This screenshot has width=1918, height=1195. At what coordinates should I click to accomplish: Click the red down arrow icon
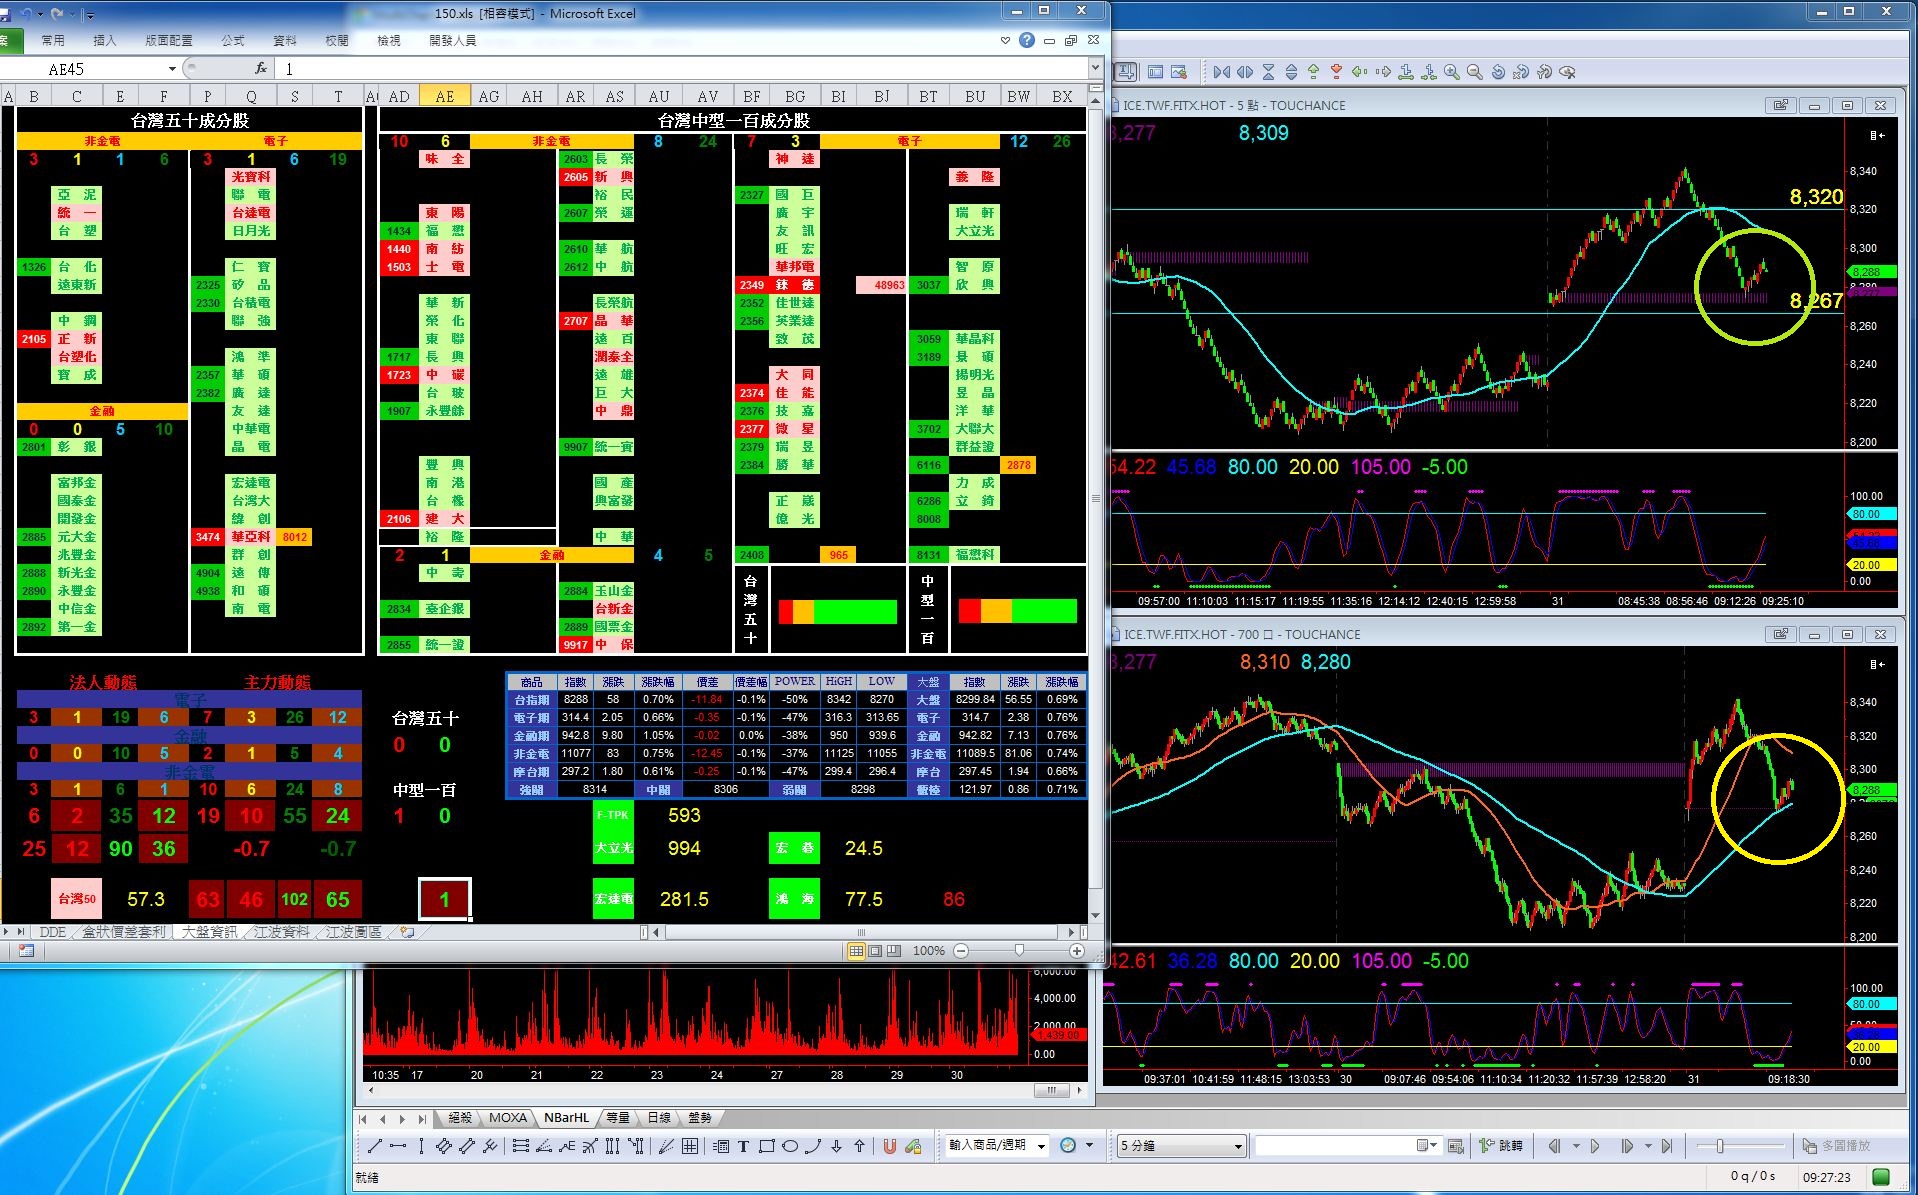(1336, 72)
